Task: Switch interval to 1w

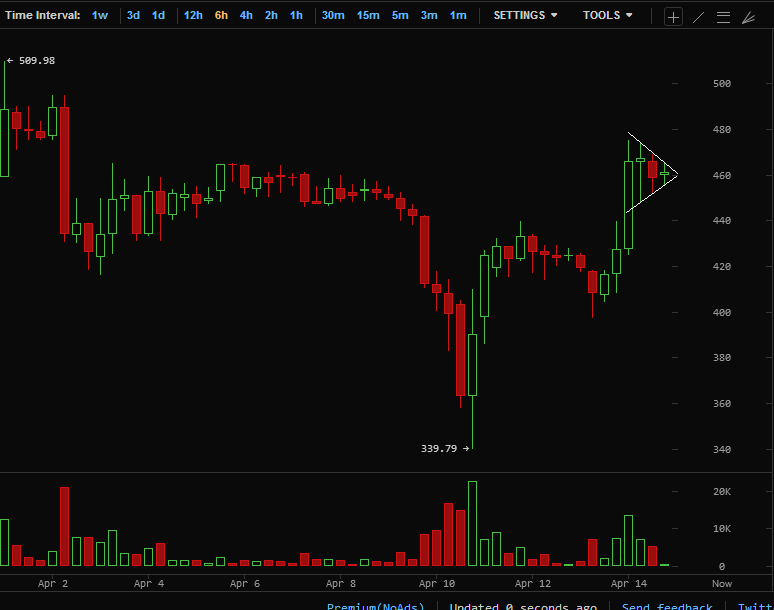Action: pos(100,15)
